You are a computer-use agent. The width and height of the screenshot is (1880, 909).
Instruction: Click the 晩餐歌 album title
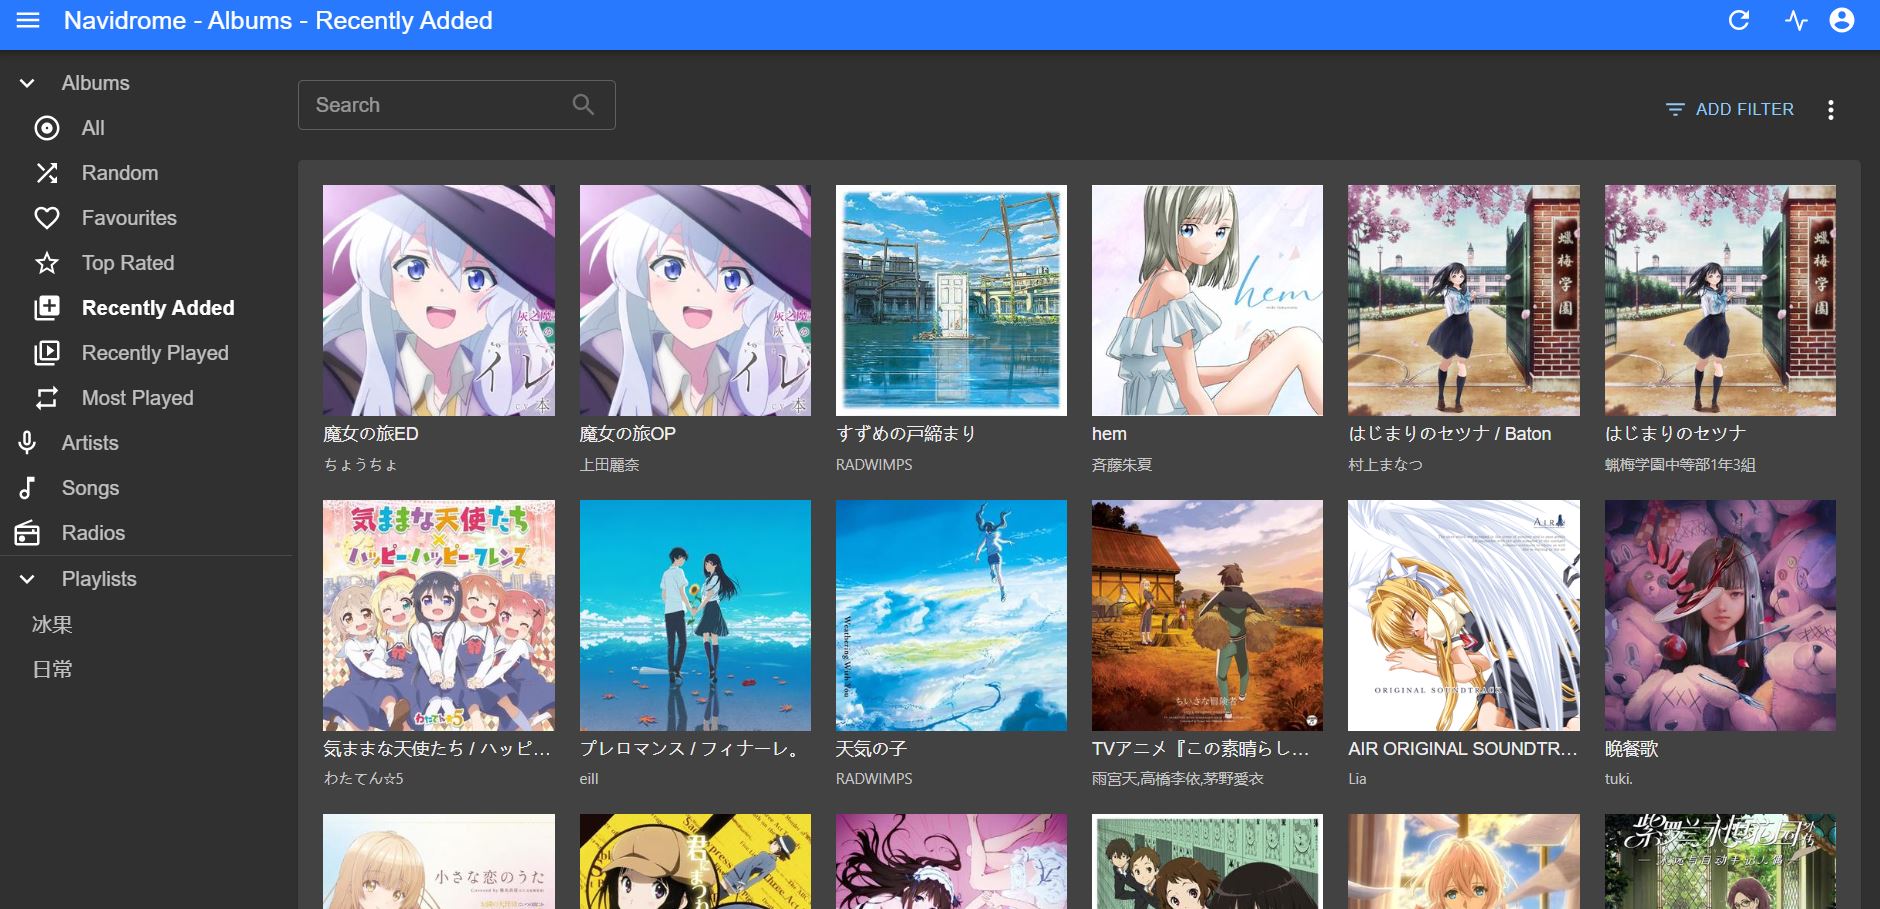[1632, 749]
